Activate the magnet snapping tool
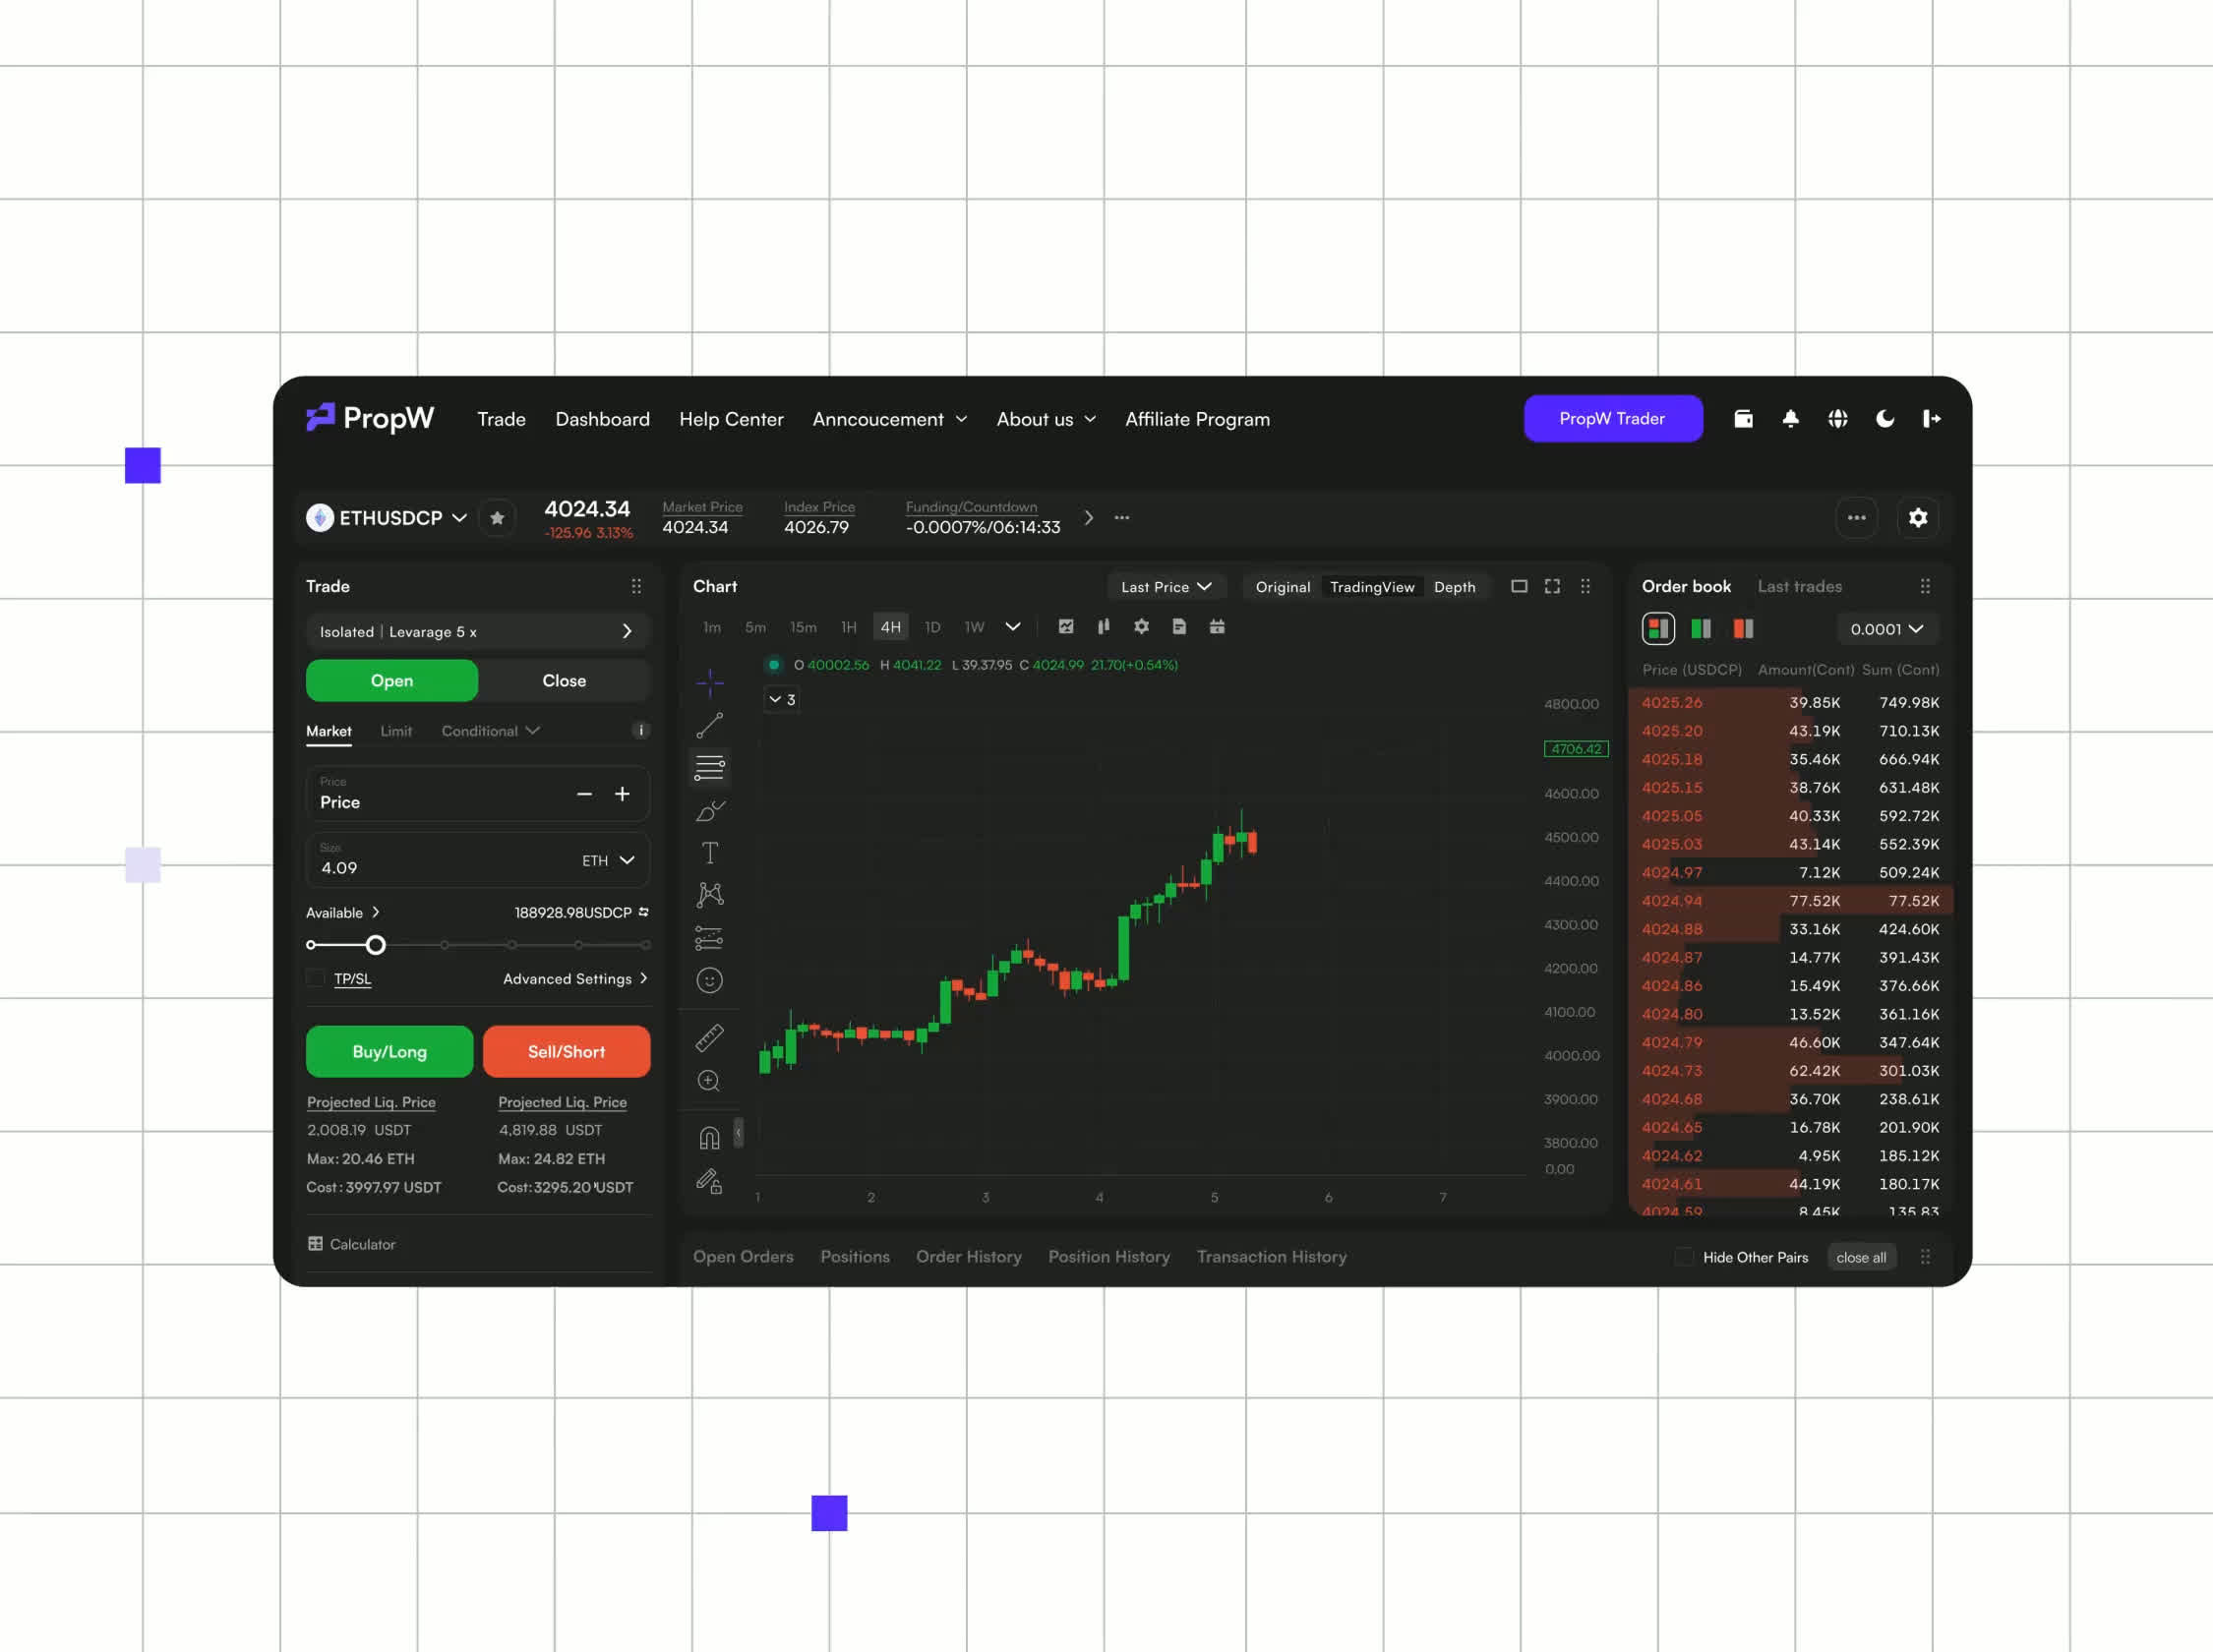2213x1652 pixels. click(x=709, y=1135)
